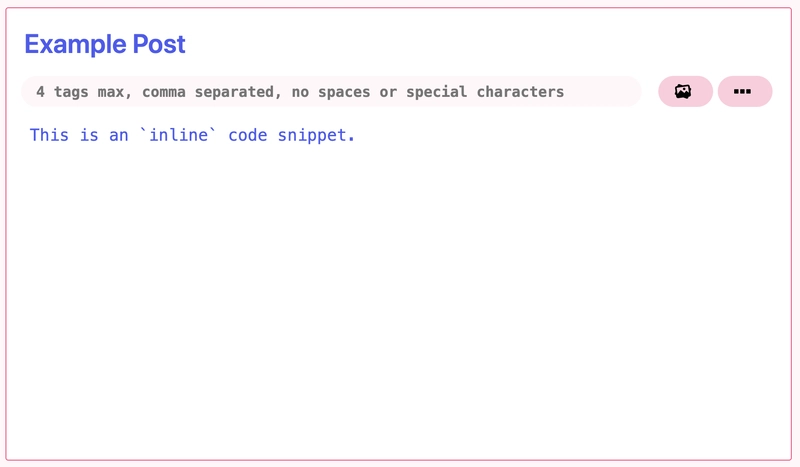Open the three-dot more options menu
The image size is (800, 467).
click(x=745, y=91)
